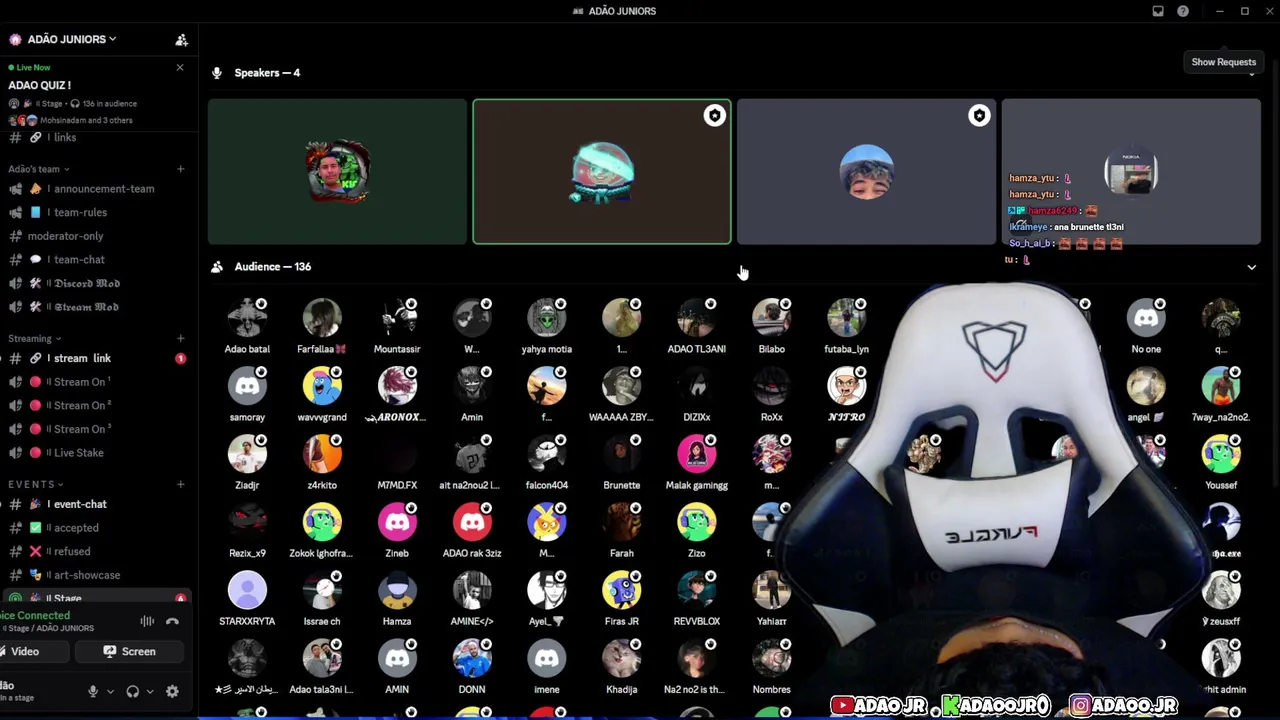The image size is (1280, 720).
Task: Click the Speakers — 4 header
Action: click(267, 73)
